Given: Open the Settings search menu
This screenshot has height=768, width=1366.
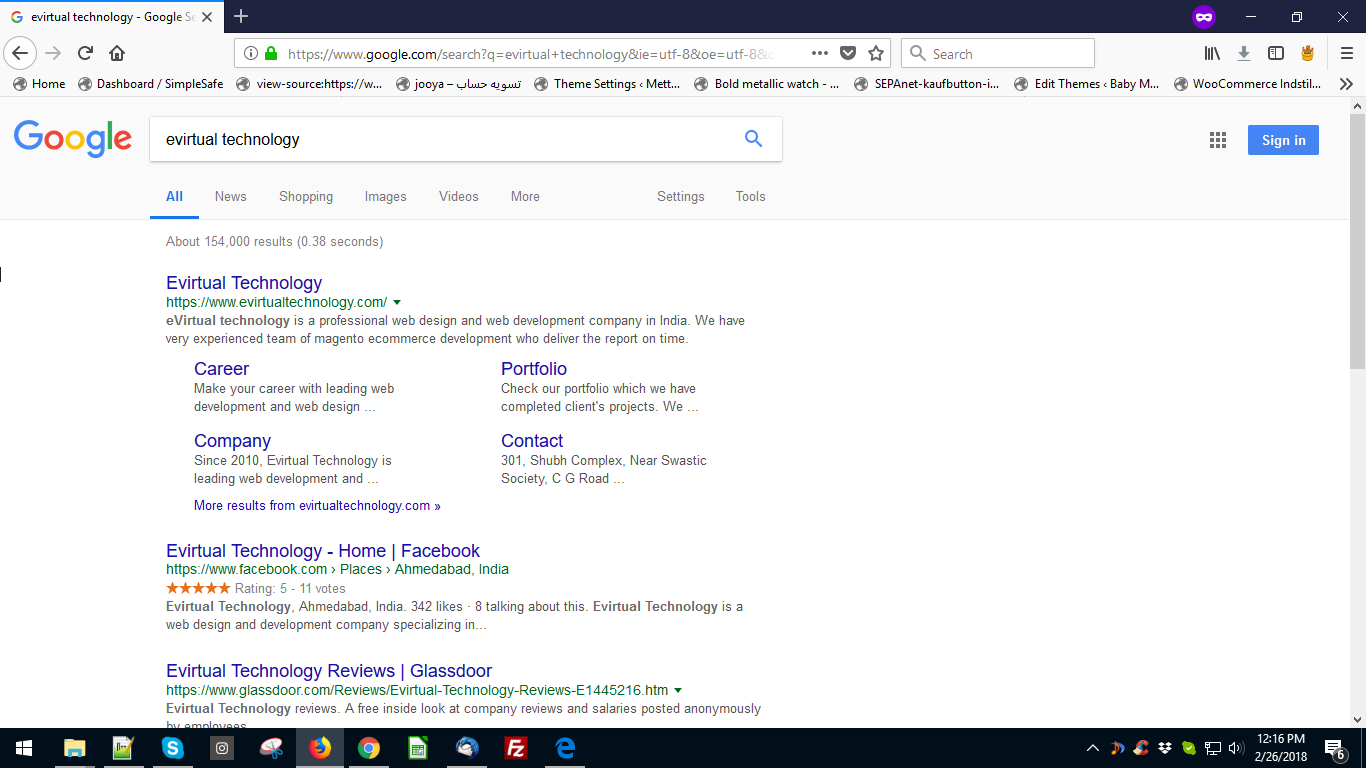Looking at the screenshot, I should click(x=681, y=196).
